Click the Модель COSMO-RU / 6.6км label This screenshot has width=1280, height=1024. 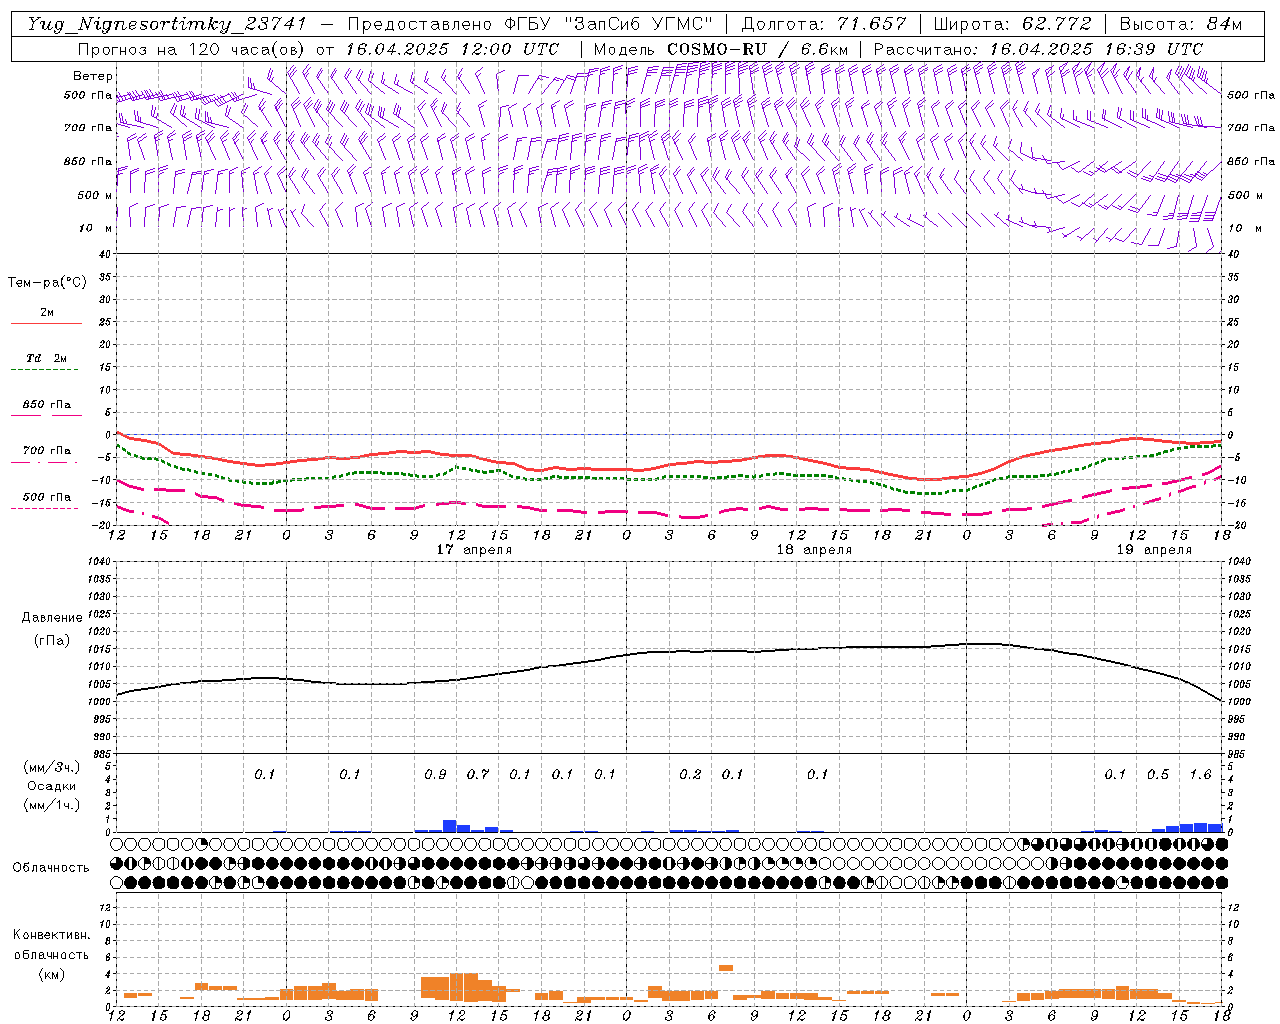coord(720,49)
